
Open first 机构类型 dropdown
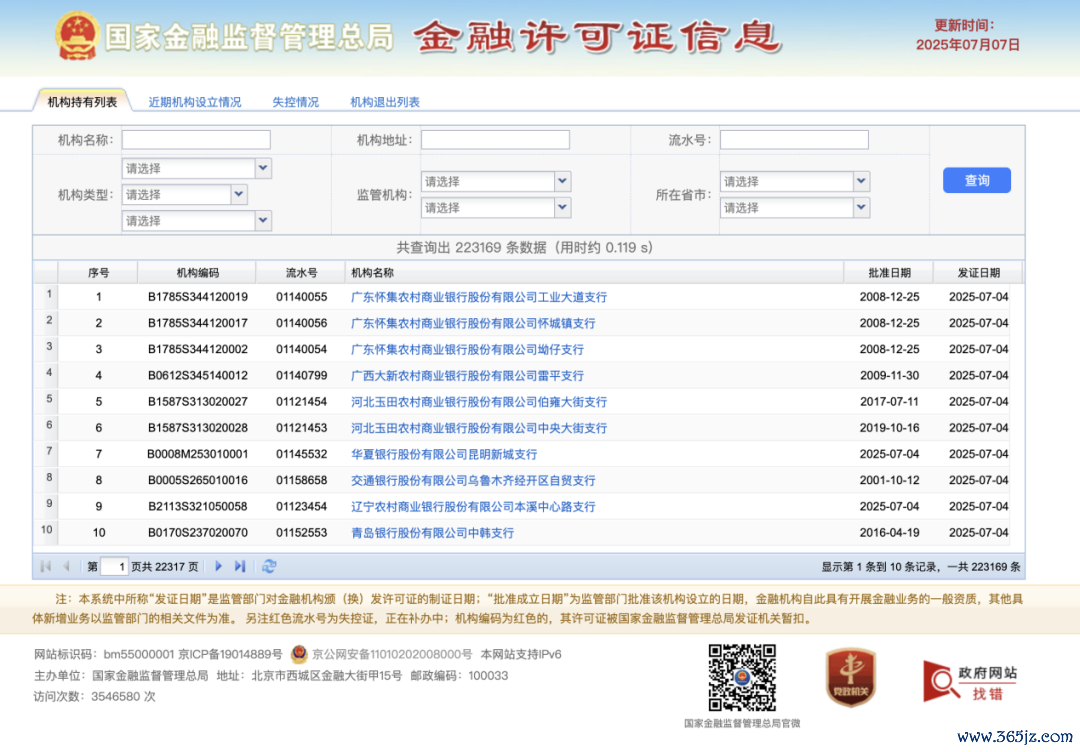[196, 168]
